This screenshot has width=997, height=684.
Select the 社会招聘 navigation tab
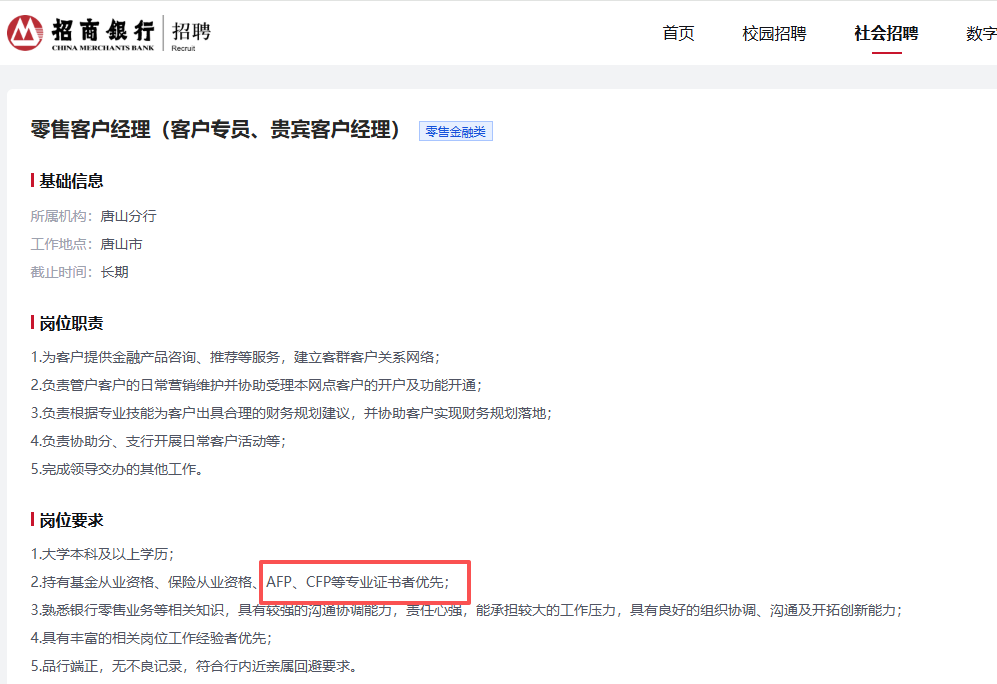click(x=886, y=33)
